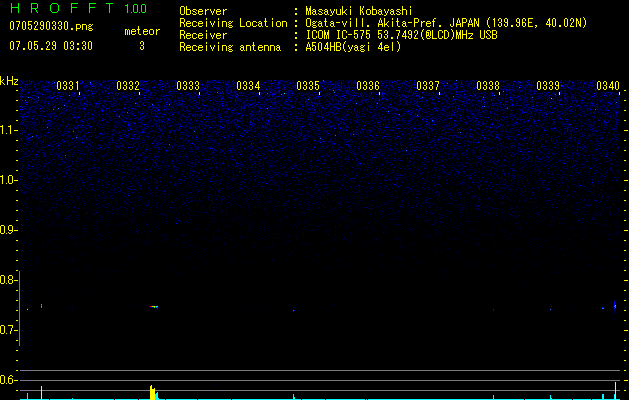Viewport: 629px width, 400px height.
Task: Click receiver value ICOM IC-575 53.7492 MHz
Action: click(401, 35)
